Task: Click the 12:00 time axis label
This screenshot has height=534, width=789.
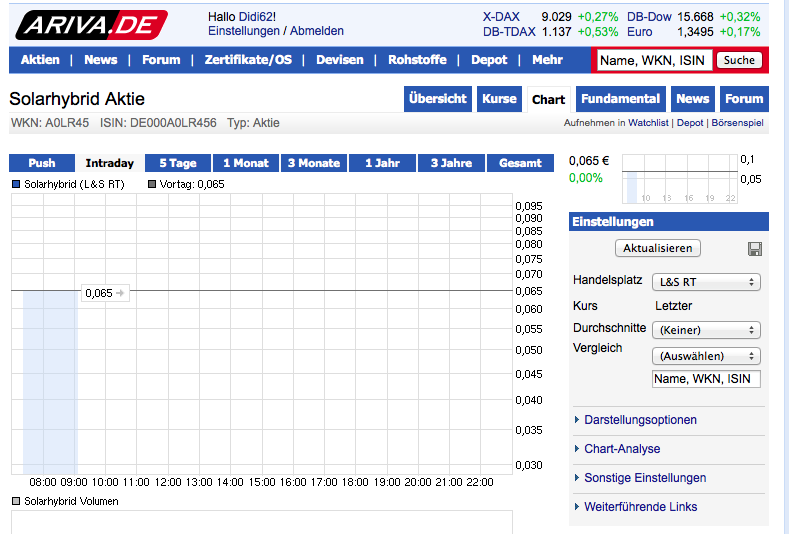Action: [168, 482]
